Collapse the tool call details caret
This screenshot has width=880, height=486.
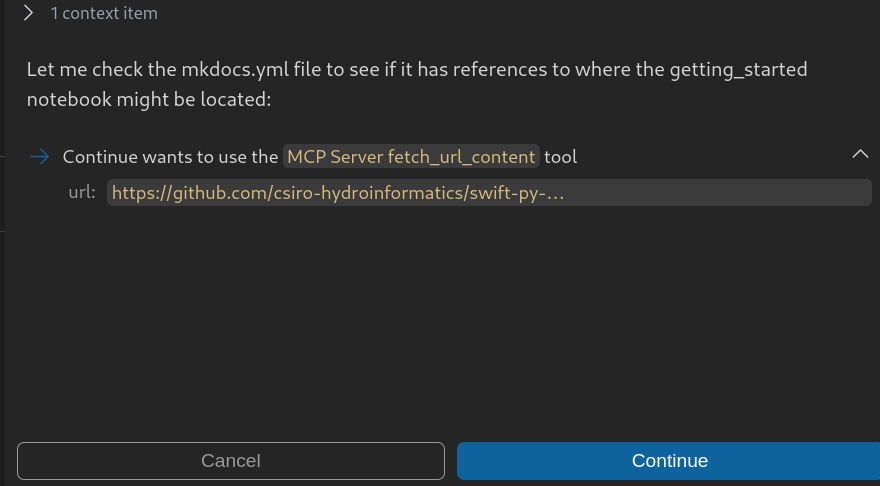[x=859, y=154]
